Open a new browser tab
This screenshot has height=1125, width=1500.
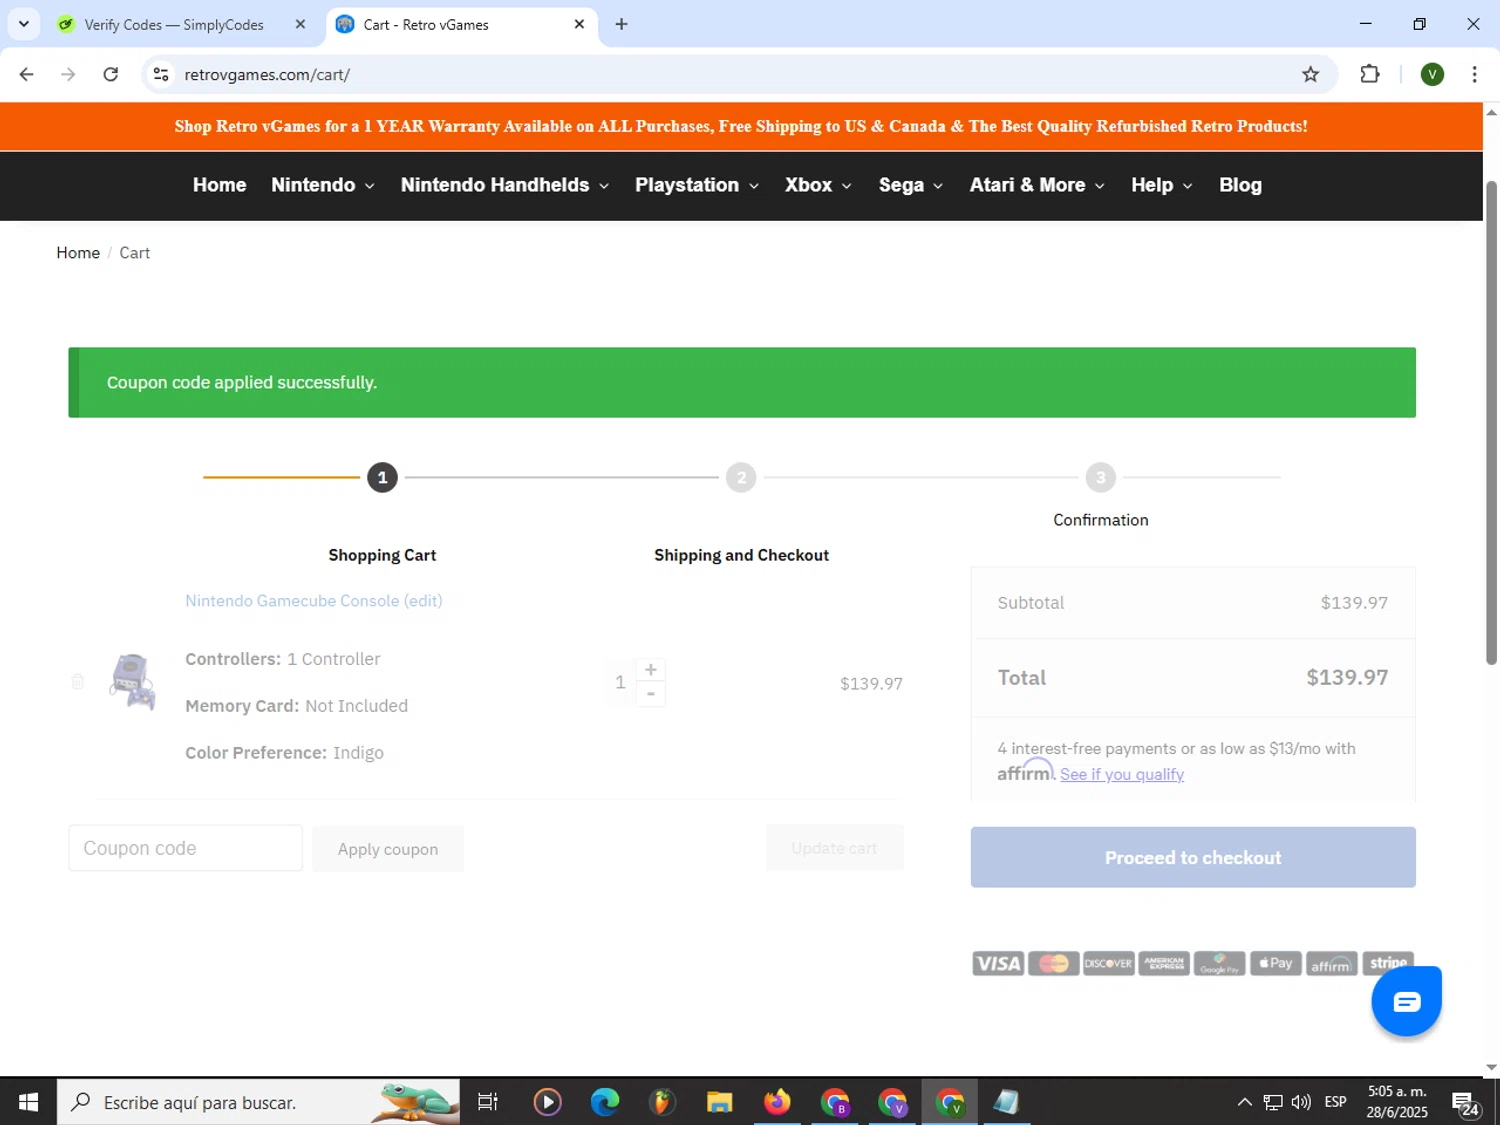[x=621, y=24]
